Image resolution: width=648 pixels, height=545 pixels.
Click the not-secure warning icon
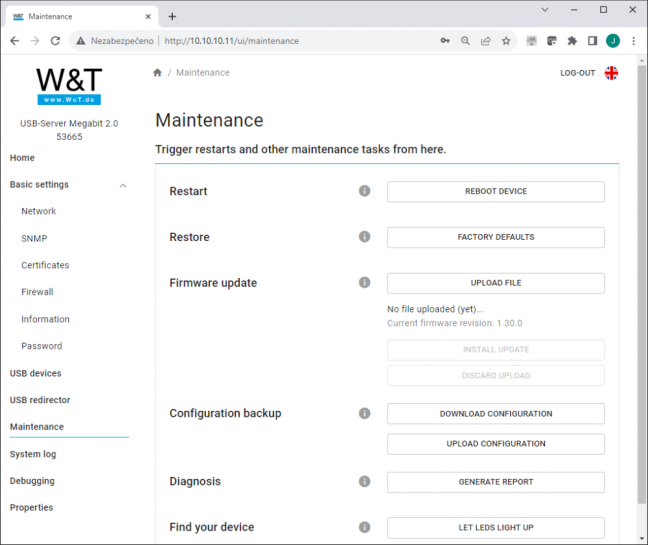tap(81, 41)
